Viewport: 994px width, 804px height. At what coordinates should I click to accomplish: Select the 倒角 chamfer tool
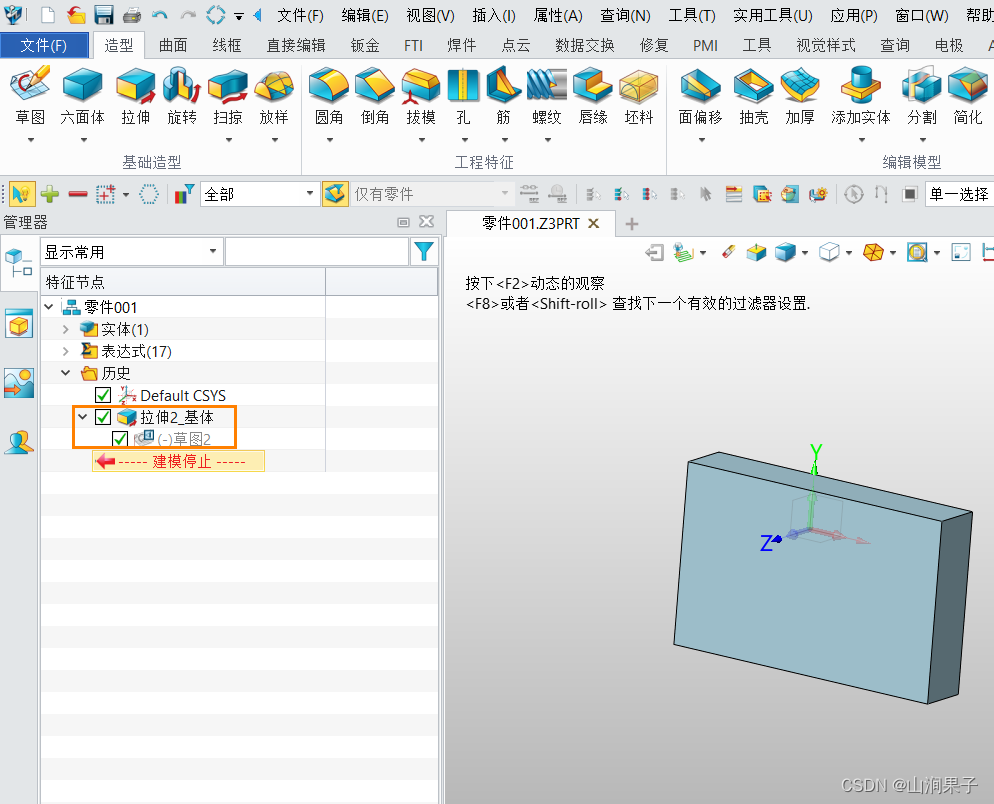375,95
